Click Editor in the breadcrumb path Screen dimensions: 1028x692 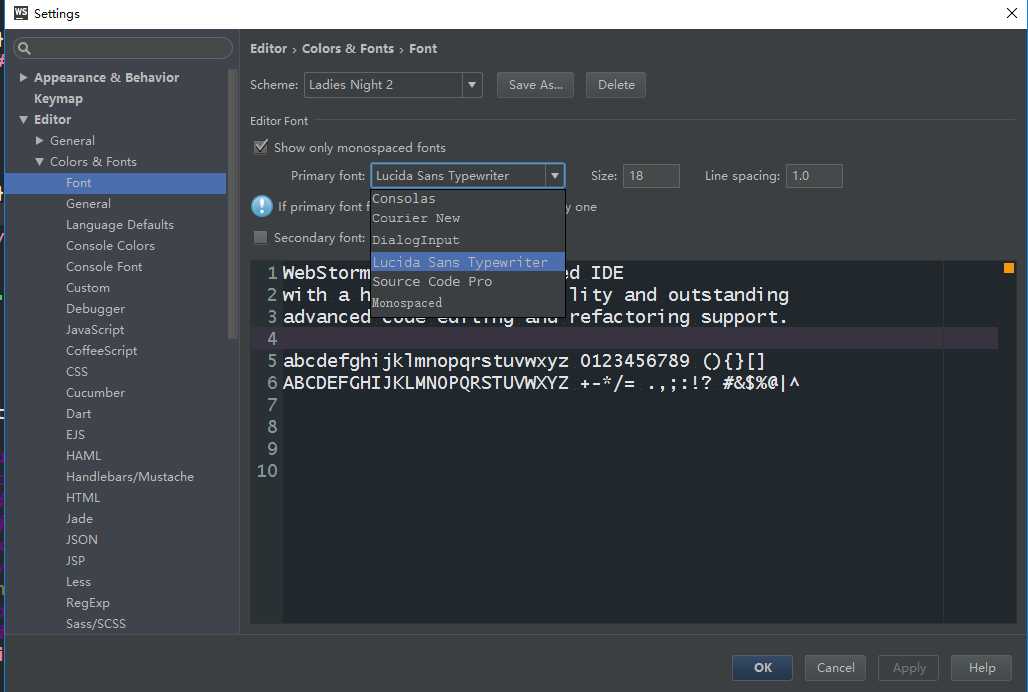(x=268, y=48)
